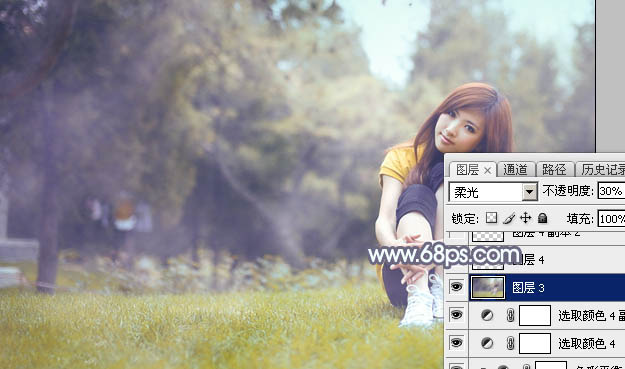Toggle visibility of 选取颜色 4 副本 layer
The width and height of the screenshot is (625, 369).
[x=456, y=315]
